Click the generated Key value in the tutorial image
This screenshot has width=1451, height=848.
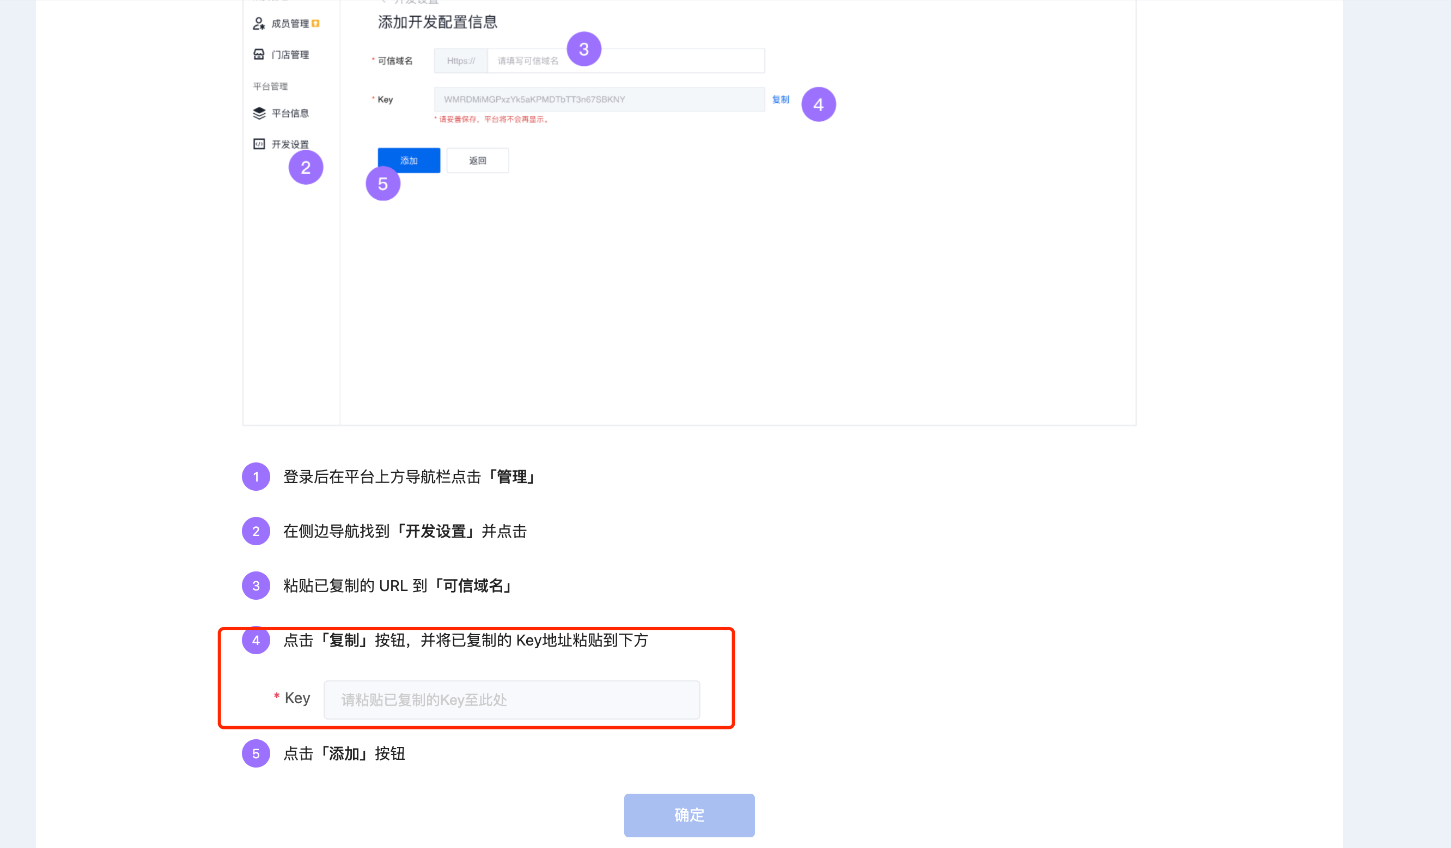click(599, 99)
